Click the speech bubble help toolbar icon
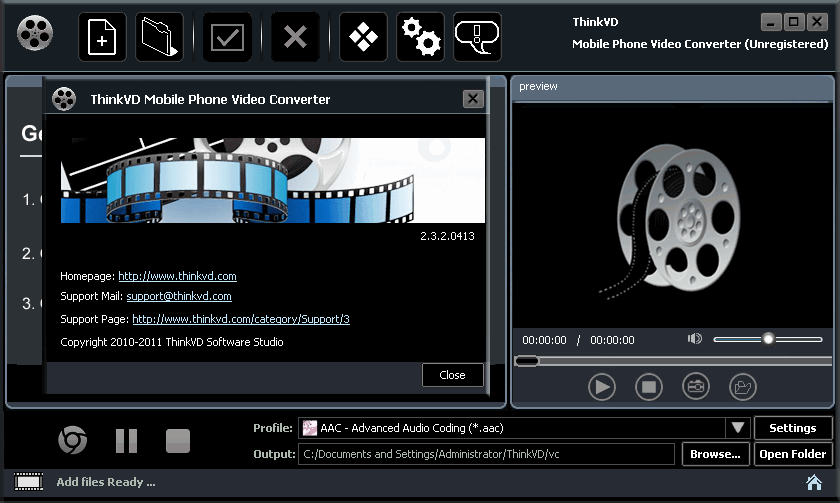The height and width of the screenshot is (503, 840). [477, 37]
